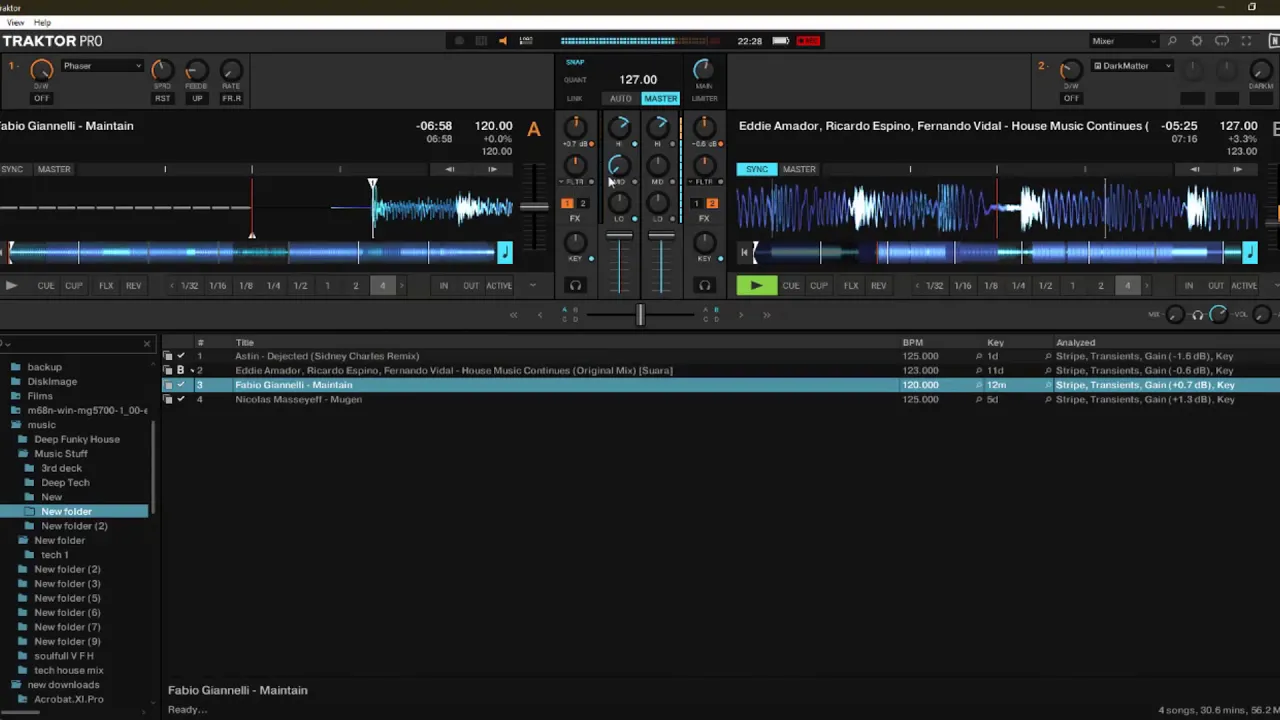Sort tracks by Title column header
1280x720 pixels.
(x=244, y=343)
